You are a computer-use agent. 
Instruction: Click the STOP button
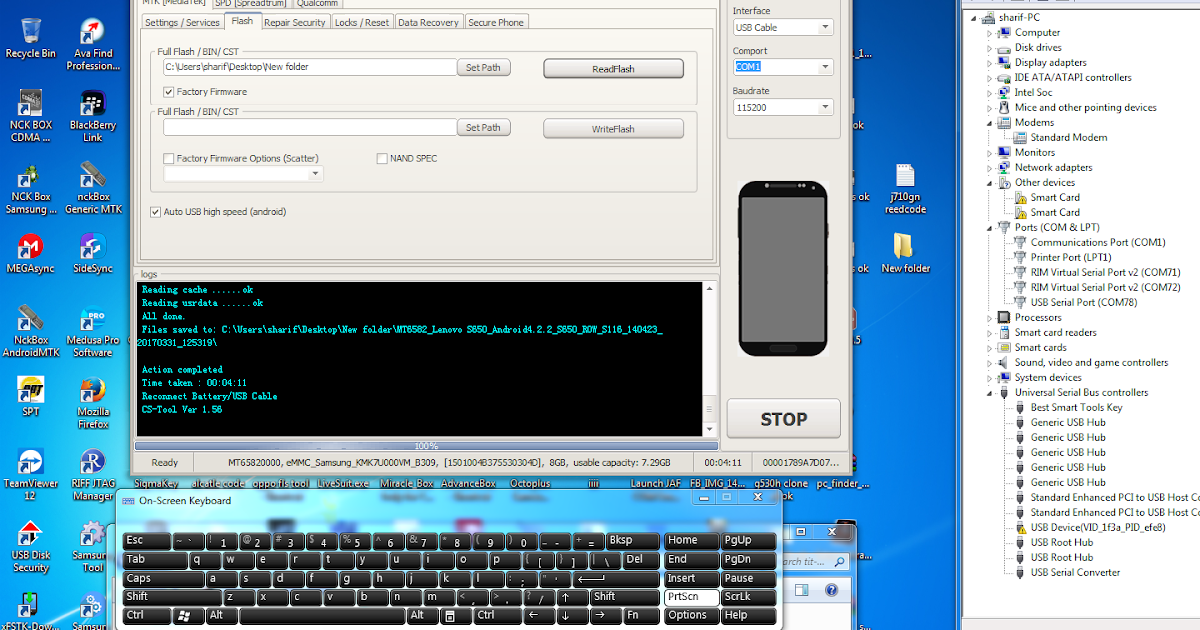point(784,419)
